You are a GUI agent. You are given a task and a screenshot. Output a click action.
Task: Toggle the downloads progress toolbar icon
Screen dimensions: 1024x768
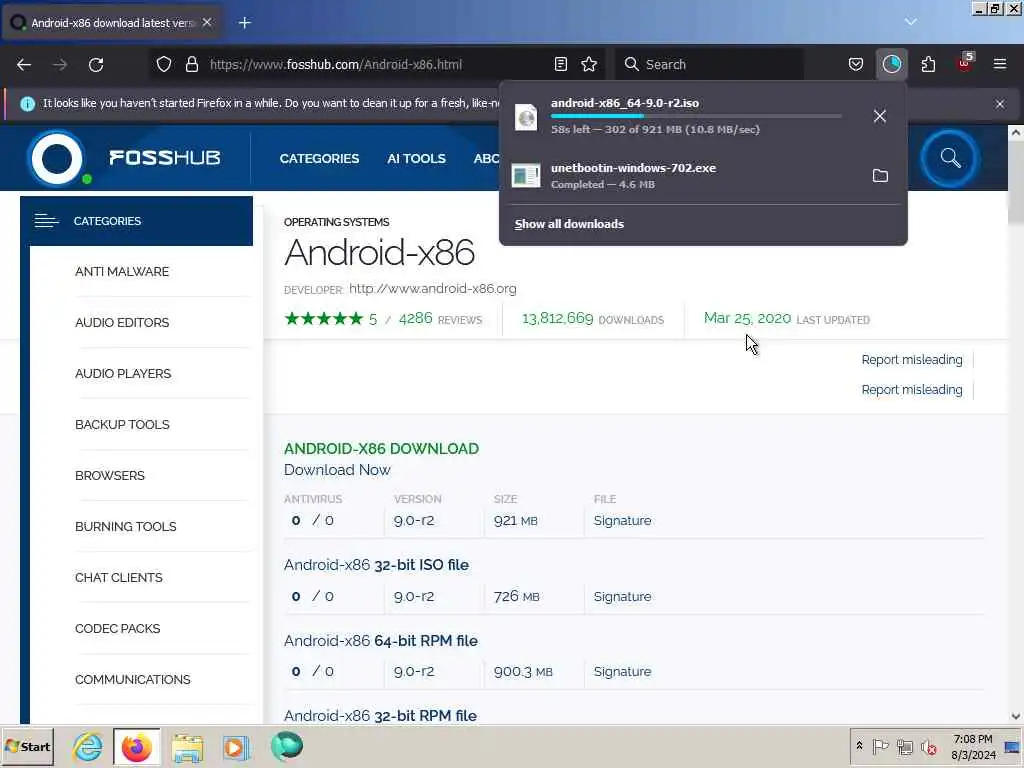(x=891, y=64)
